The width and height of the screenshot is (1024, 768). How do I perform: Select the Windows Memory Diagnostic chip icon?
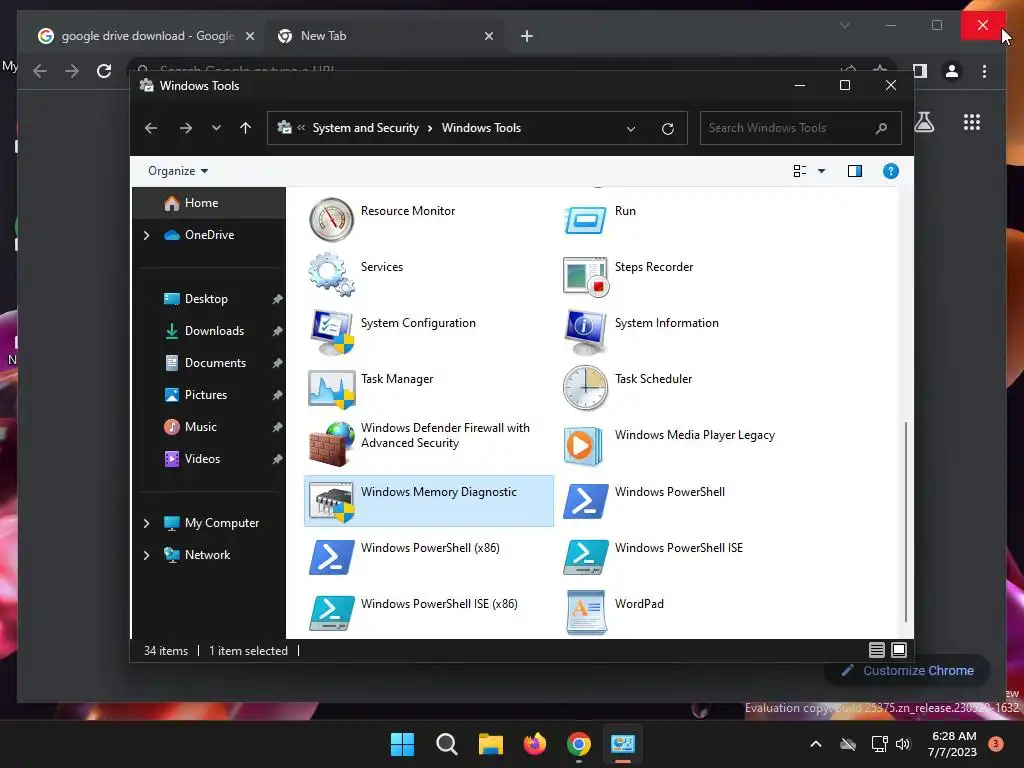pyautogui.click(x=331, y=502)
